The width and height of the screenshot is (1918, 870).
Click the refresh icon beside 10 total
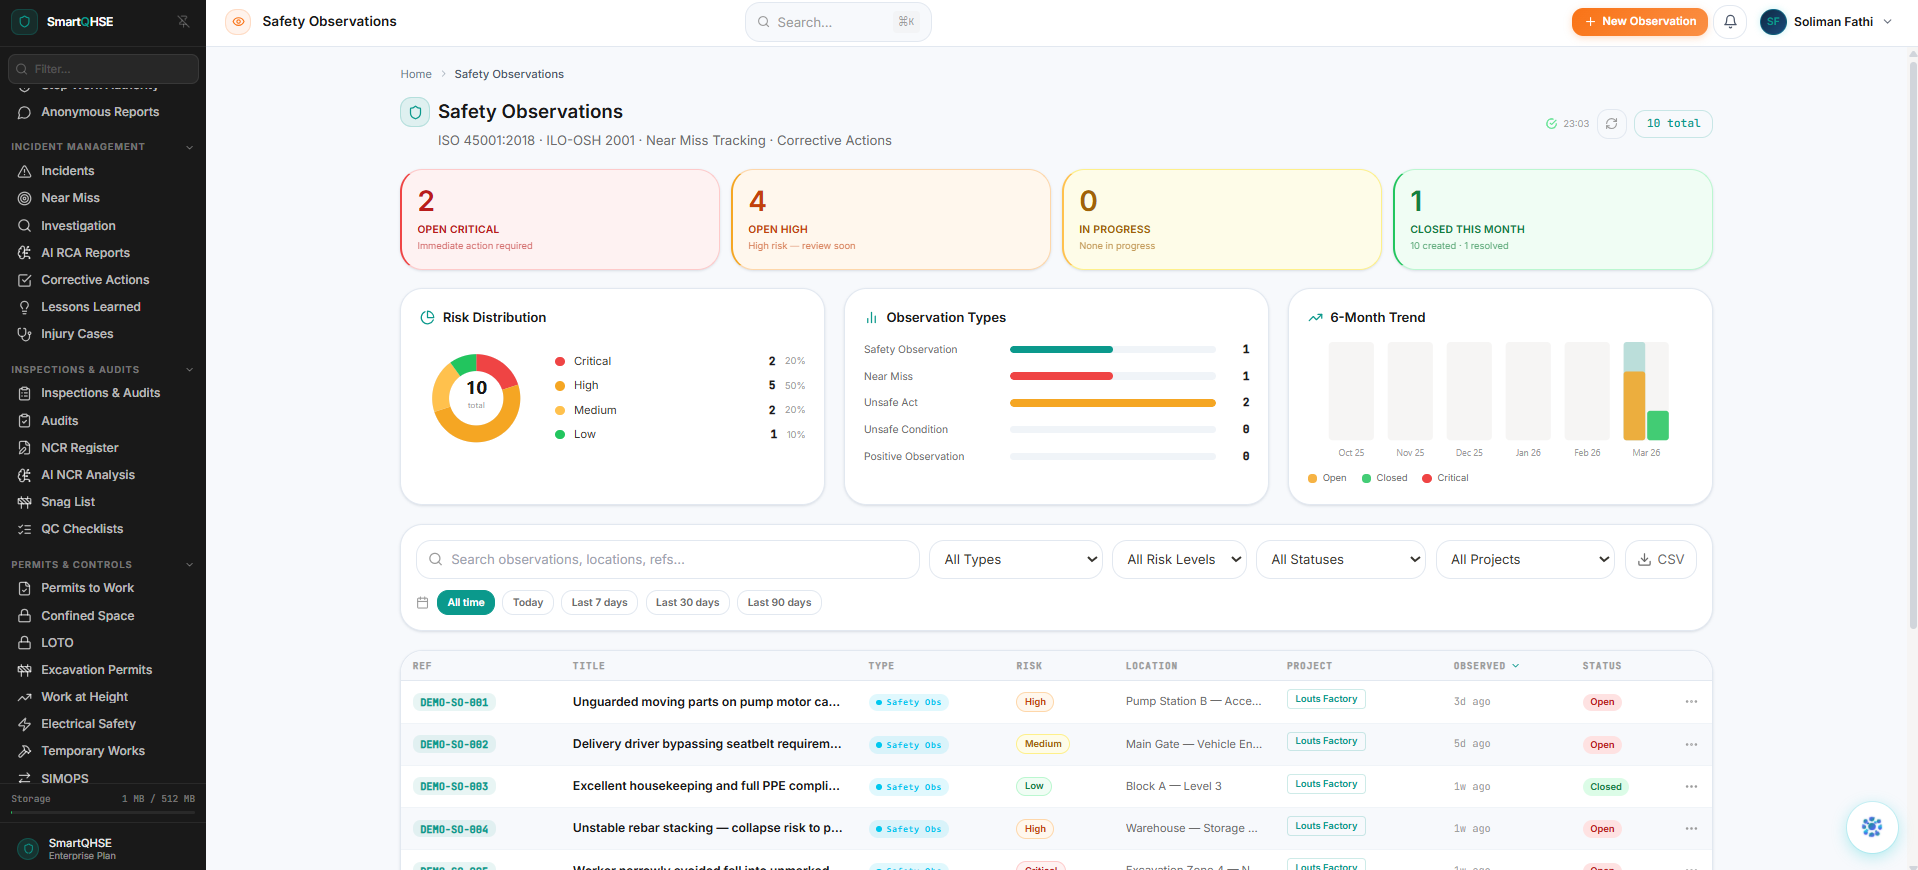point(1611,124)
